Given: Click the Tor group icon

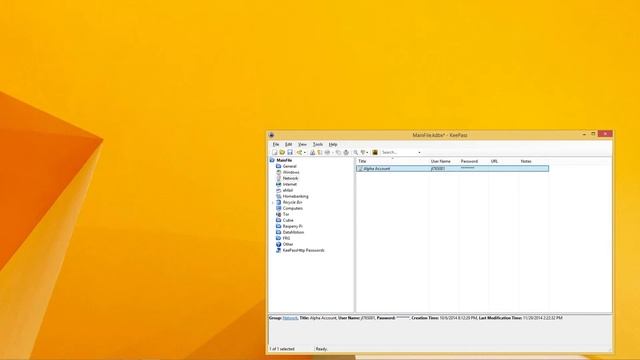Looking at the screenshot, I should (x=278, y=214).
